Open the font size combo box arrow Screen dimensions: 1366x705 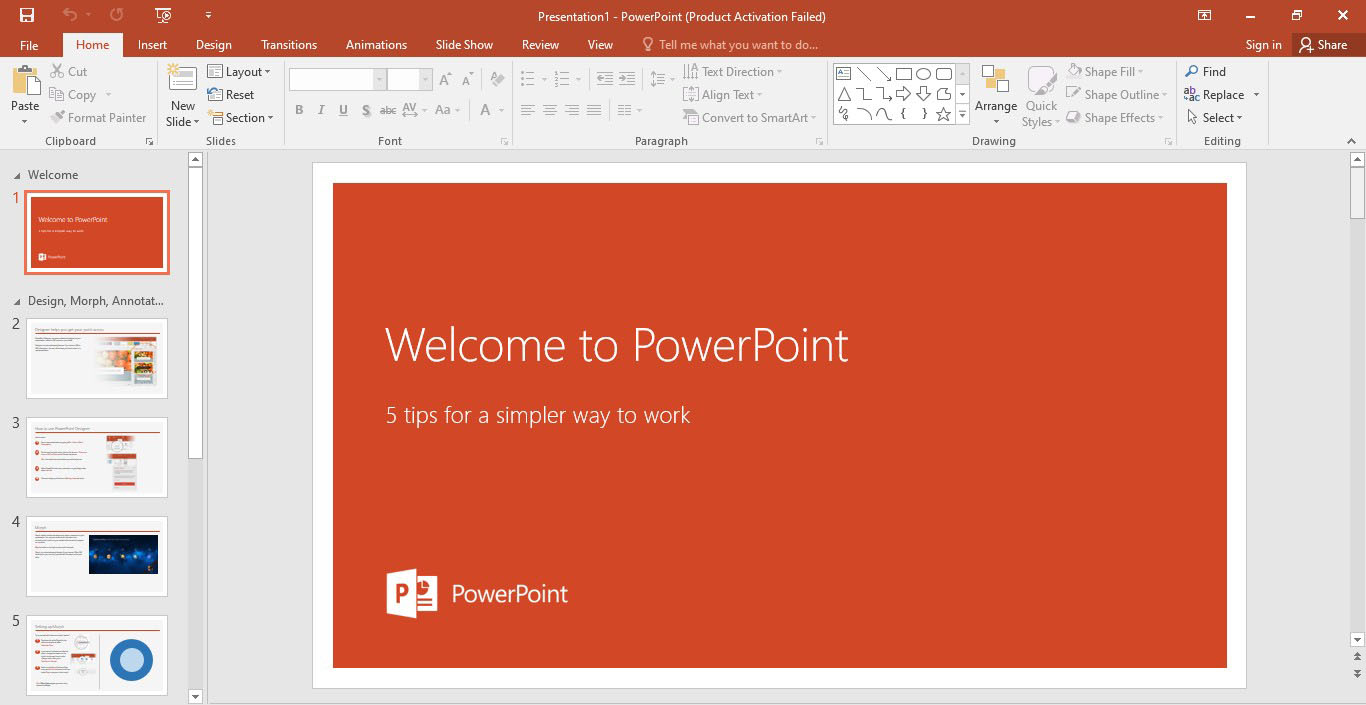click(x=426, y=80)
